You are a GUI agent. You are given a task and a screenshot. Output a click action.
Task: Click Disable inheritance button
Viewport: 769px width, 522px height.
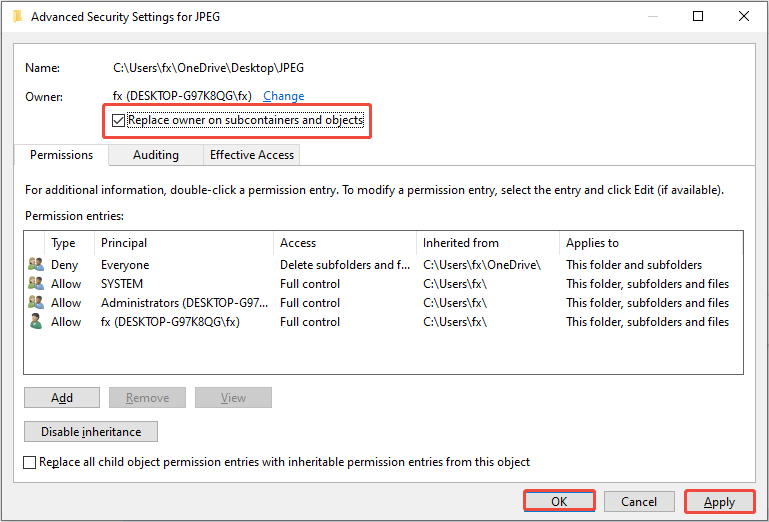pyautogui.click(x=91, y=432)
